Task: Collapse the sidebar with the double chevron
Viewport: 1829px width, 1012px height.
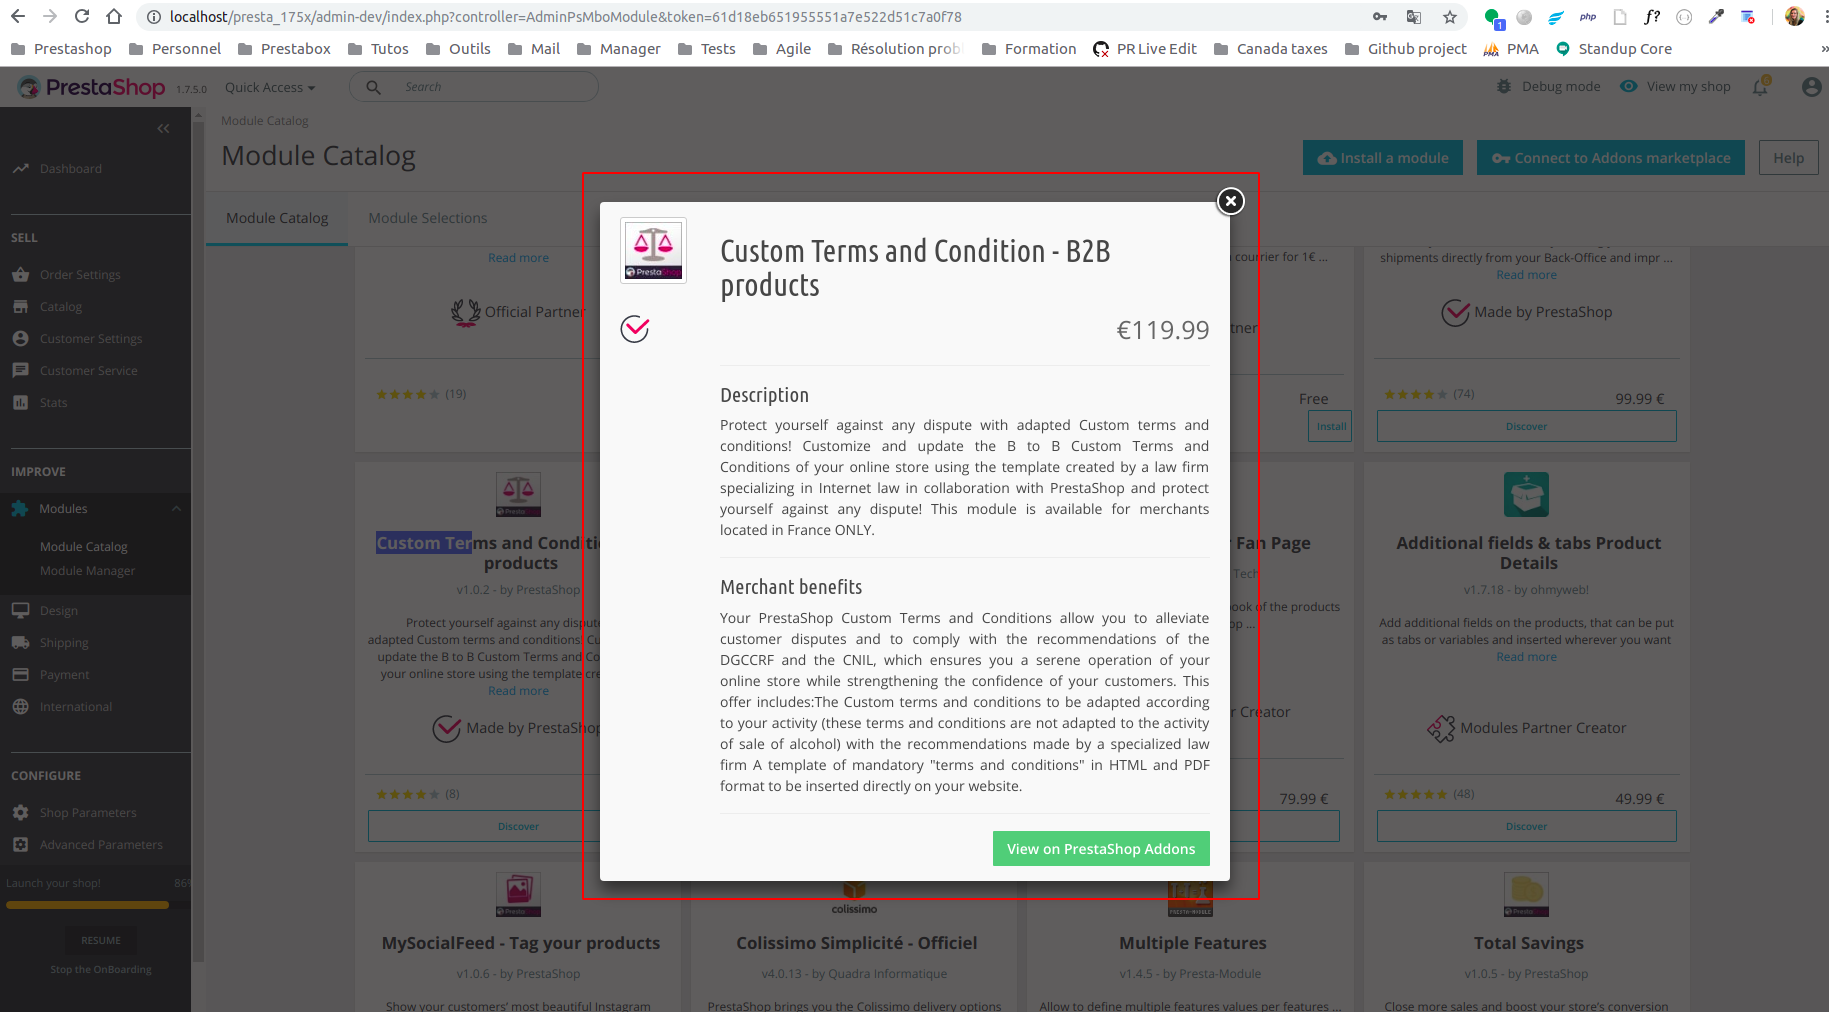Action: click(163, 128)
